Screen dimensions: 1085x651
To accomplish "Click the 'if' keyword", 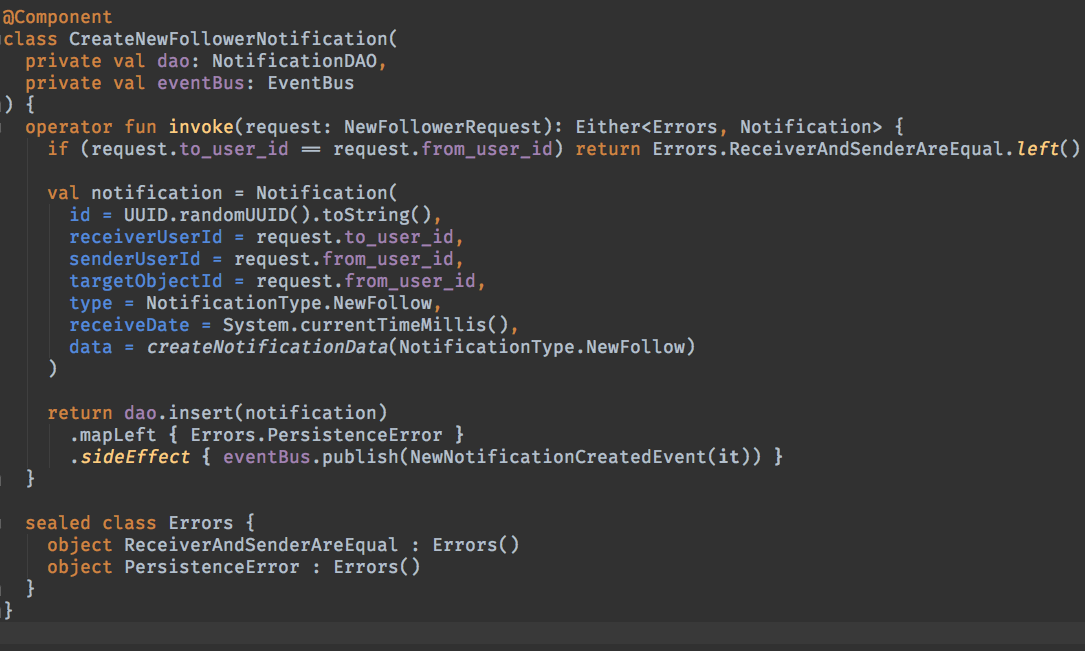I will [x=58, y=149].
